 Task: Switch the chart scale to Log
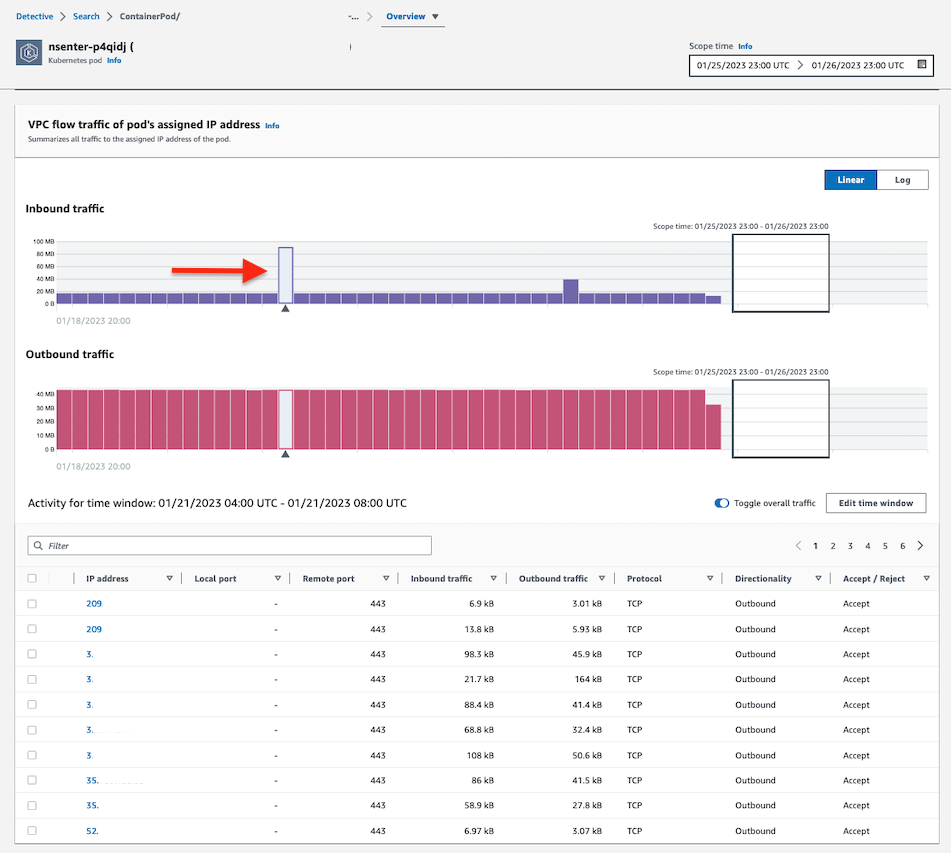[902, 180]
